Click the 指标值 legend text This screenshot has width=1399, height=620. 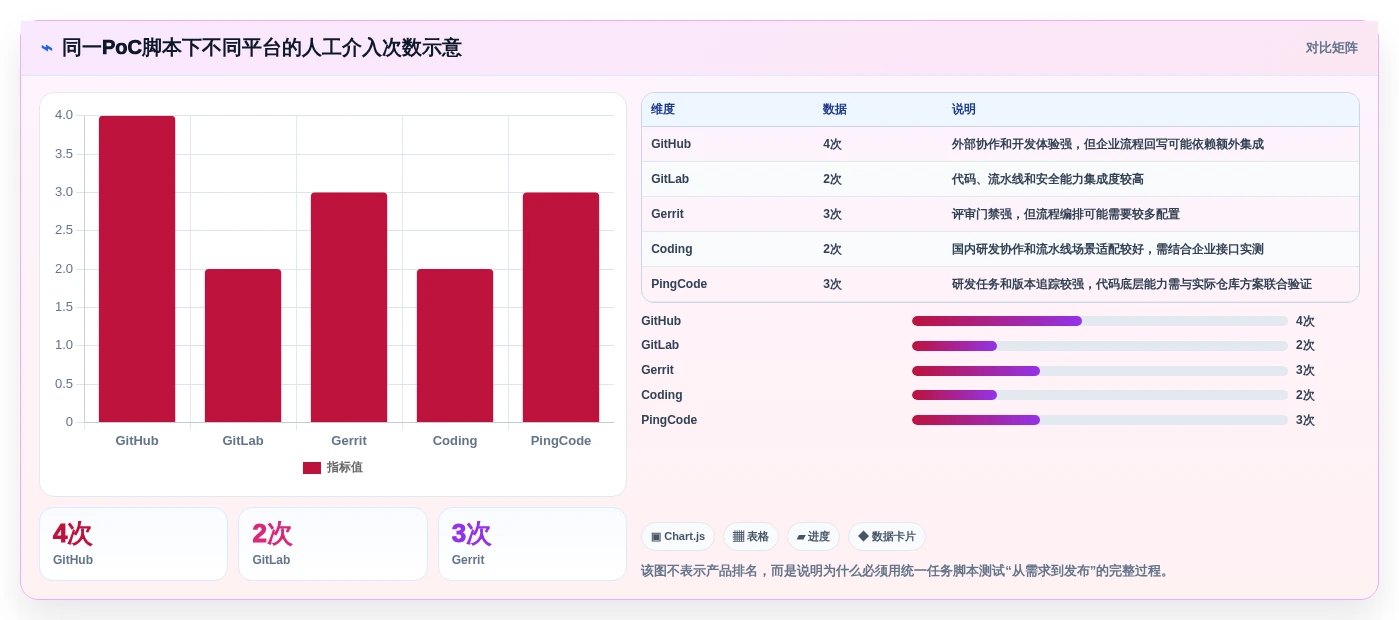(345, 468)
